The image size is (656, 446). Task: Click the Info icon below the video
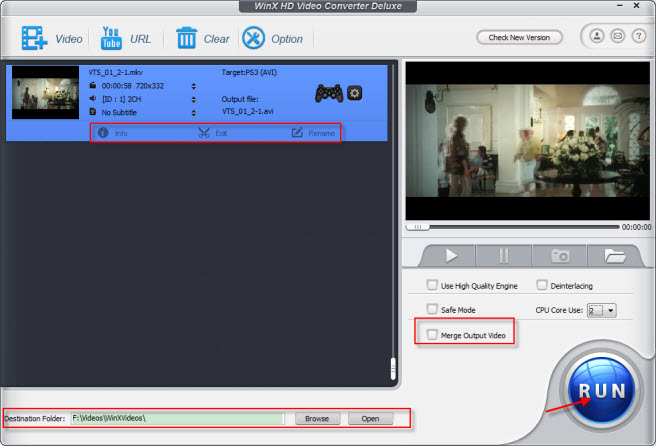(x=103, y=133)
